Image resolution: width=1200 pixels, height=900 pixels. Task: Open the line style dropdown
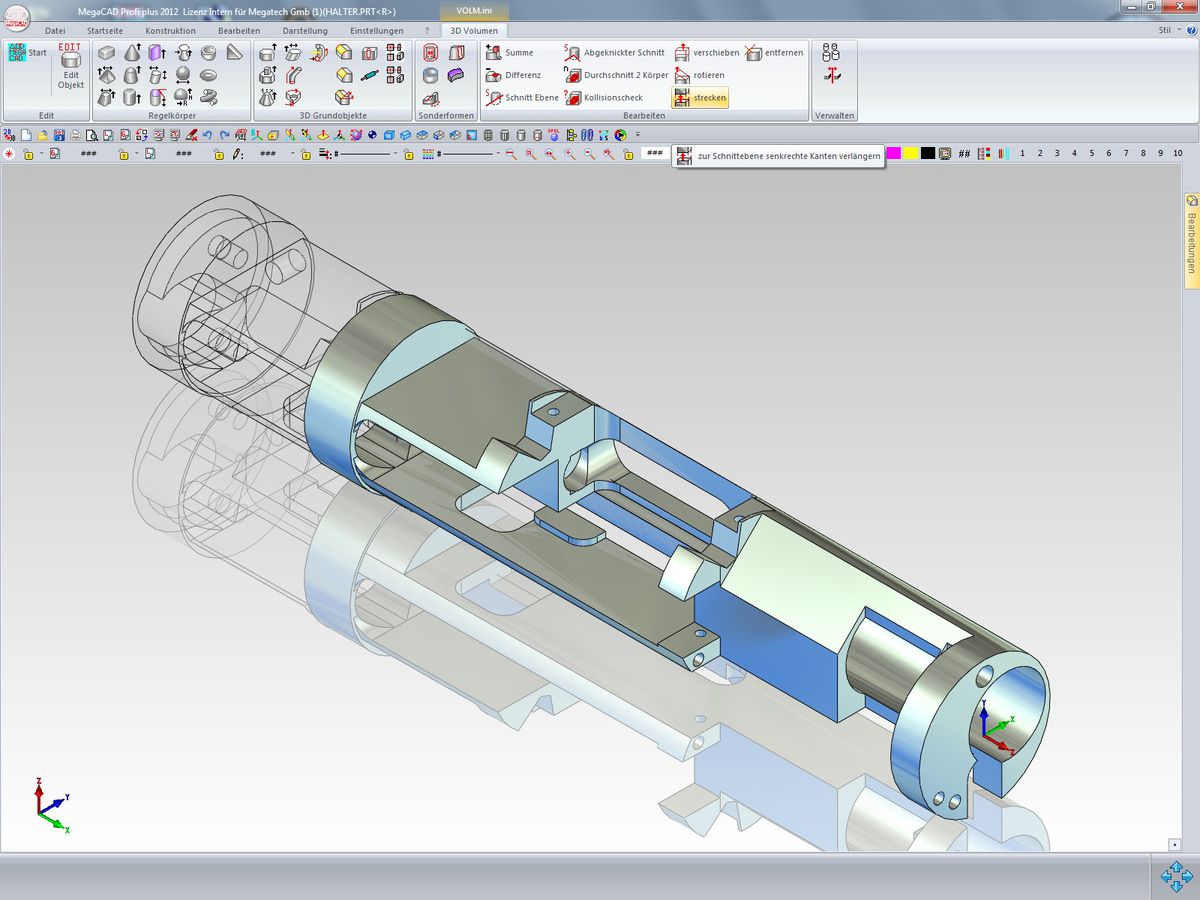coord(395,154)
